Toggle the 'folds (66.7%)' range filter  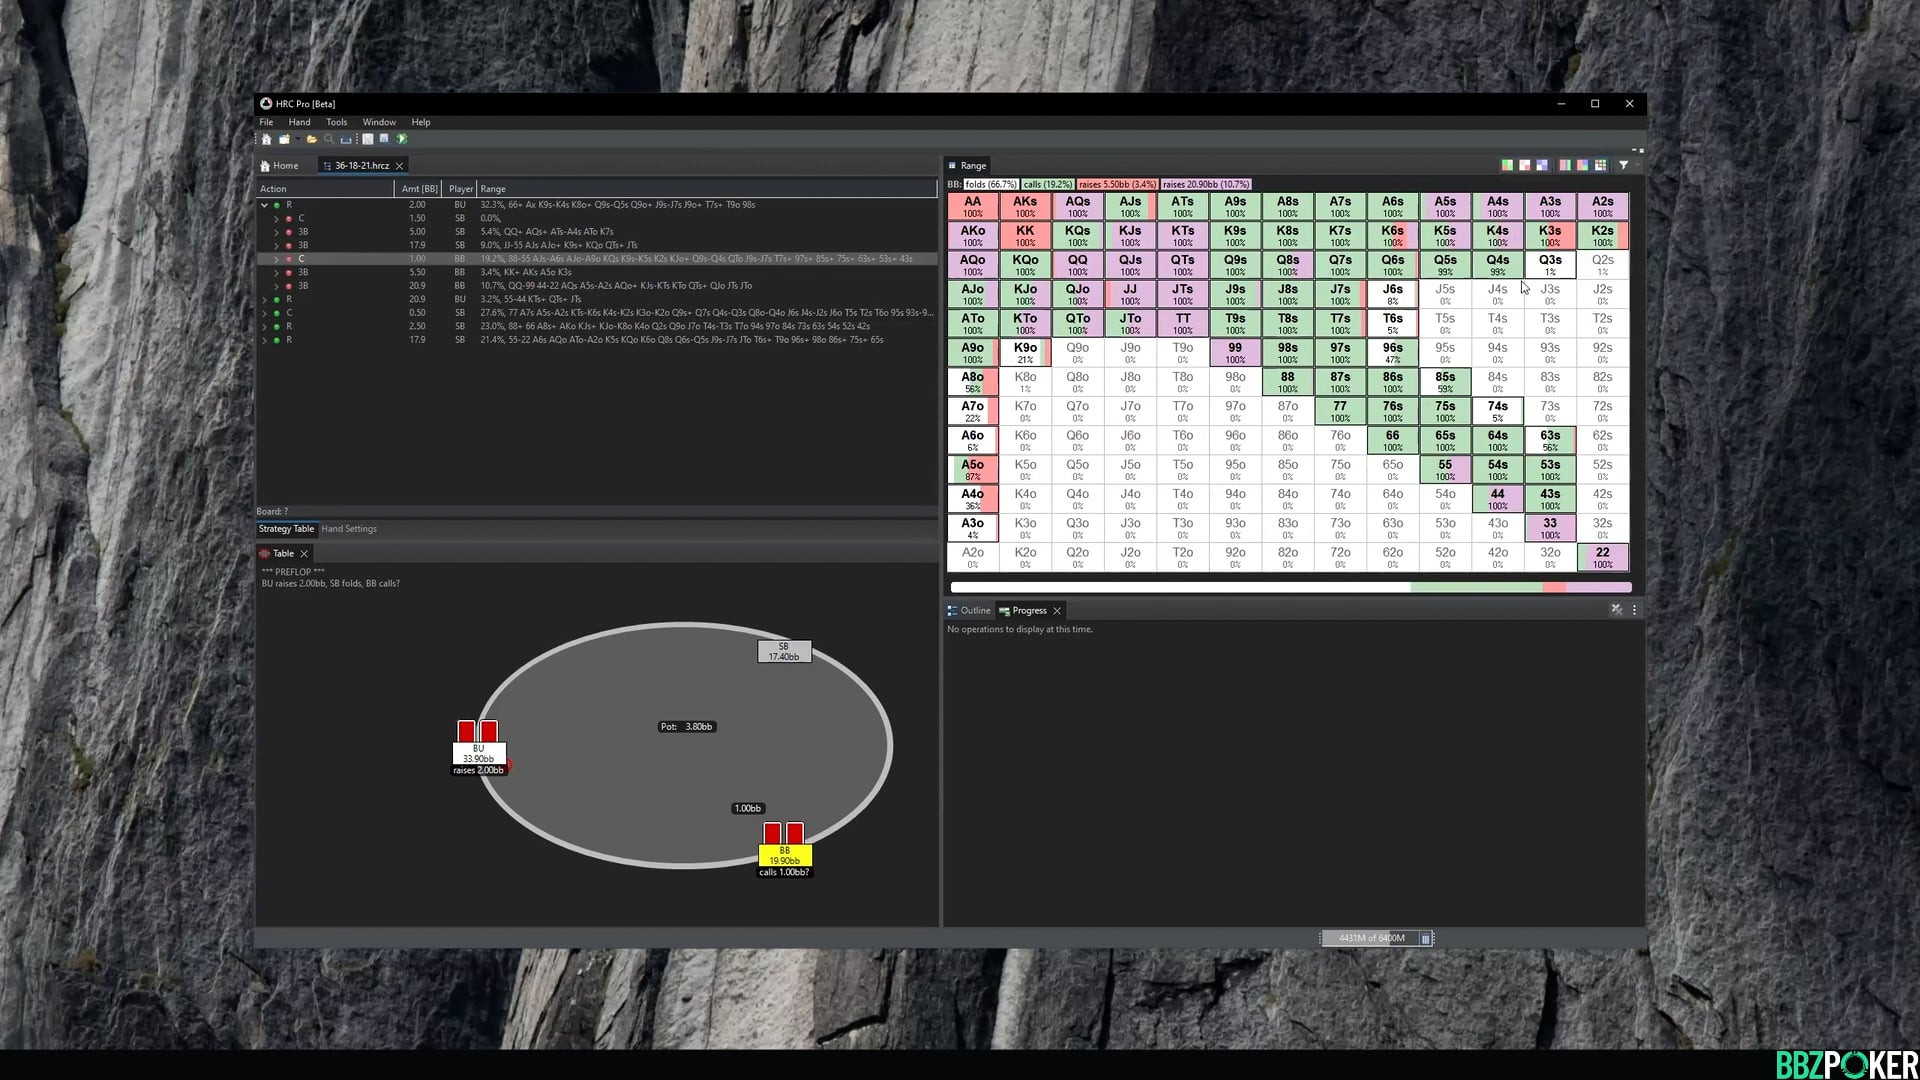pos(990,184)
